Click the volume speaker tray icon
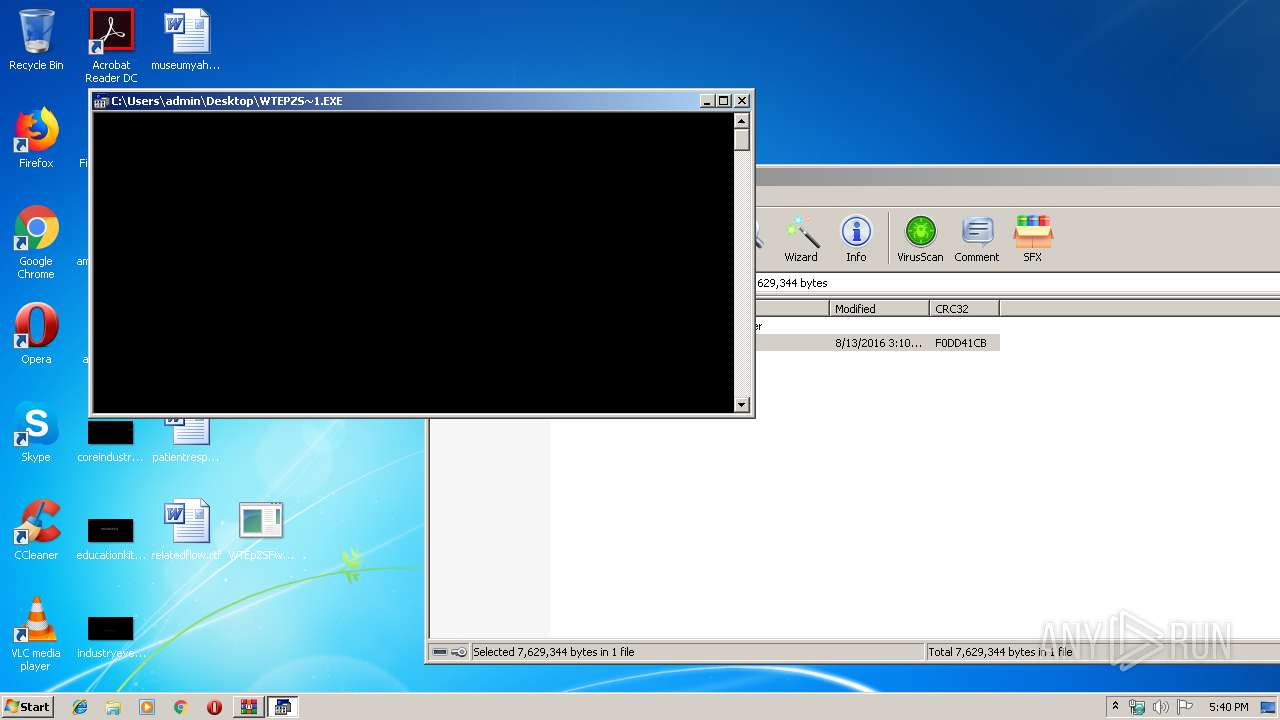Viewport: 1280px width, 720px height. tap(1161, 707)
